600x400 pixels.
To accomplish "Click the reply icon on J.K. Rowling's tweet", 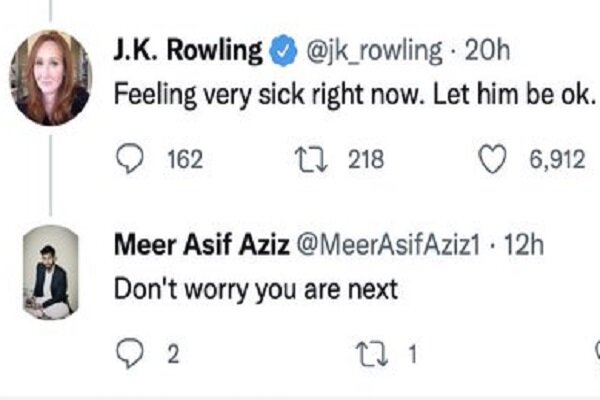I will click(130, 160).
